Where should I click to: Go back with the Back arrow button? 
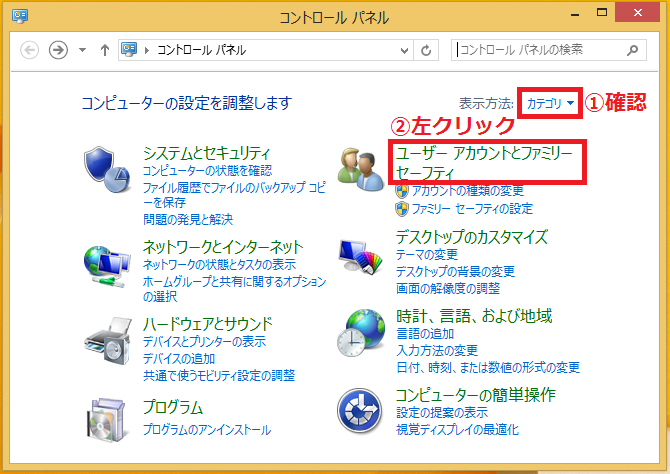(x=29, y=50)
